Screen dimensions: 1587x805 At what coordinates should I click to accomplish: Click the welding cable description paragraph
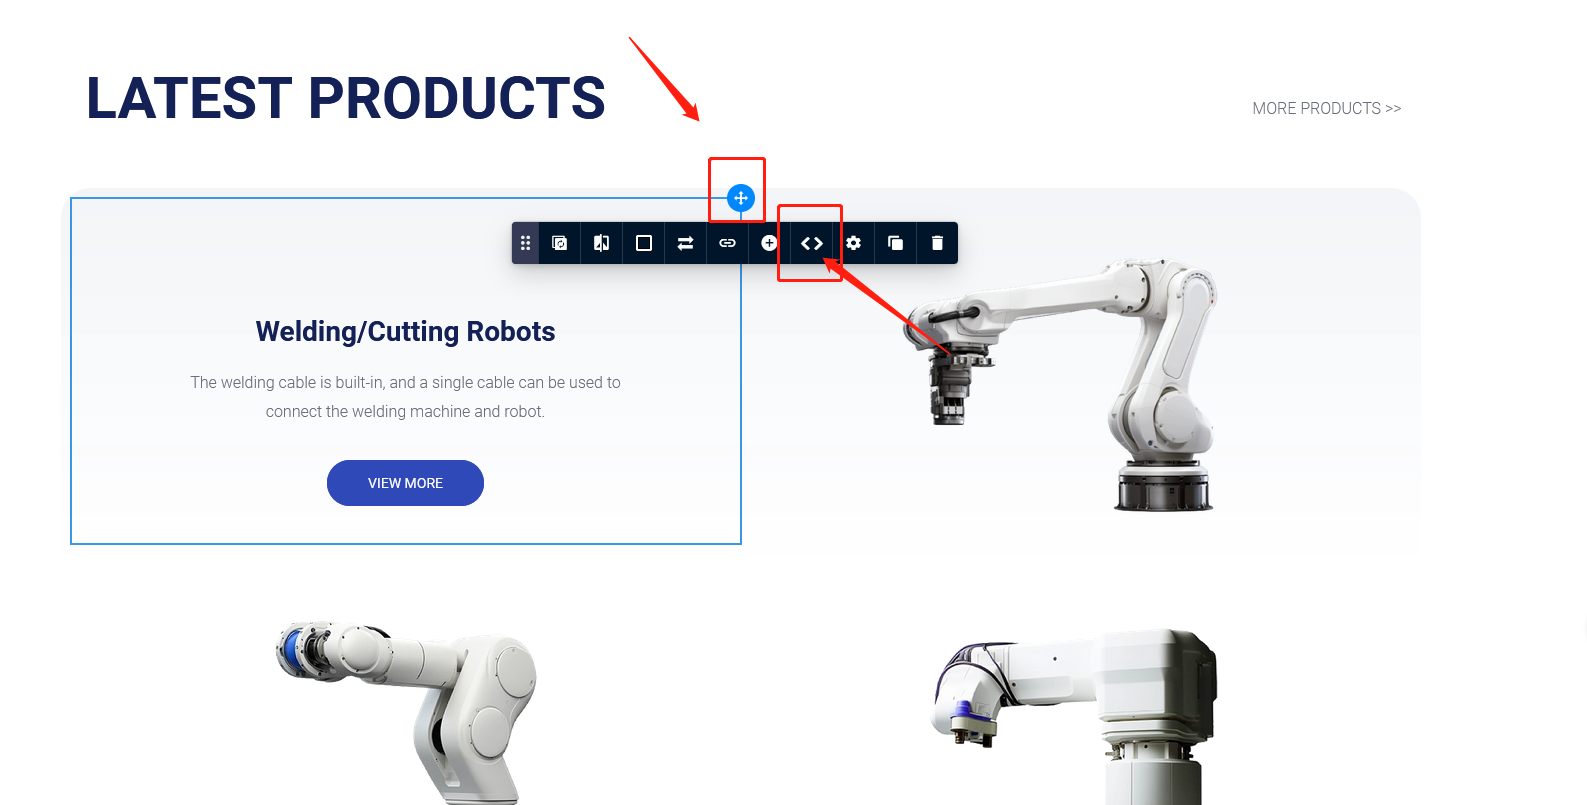click(405, 397)
